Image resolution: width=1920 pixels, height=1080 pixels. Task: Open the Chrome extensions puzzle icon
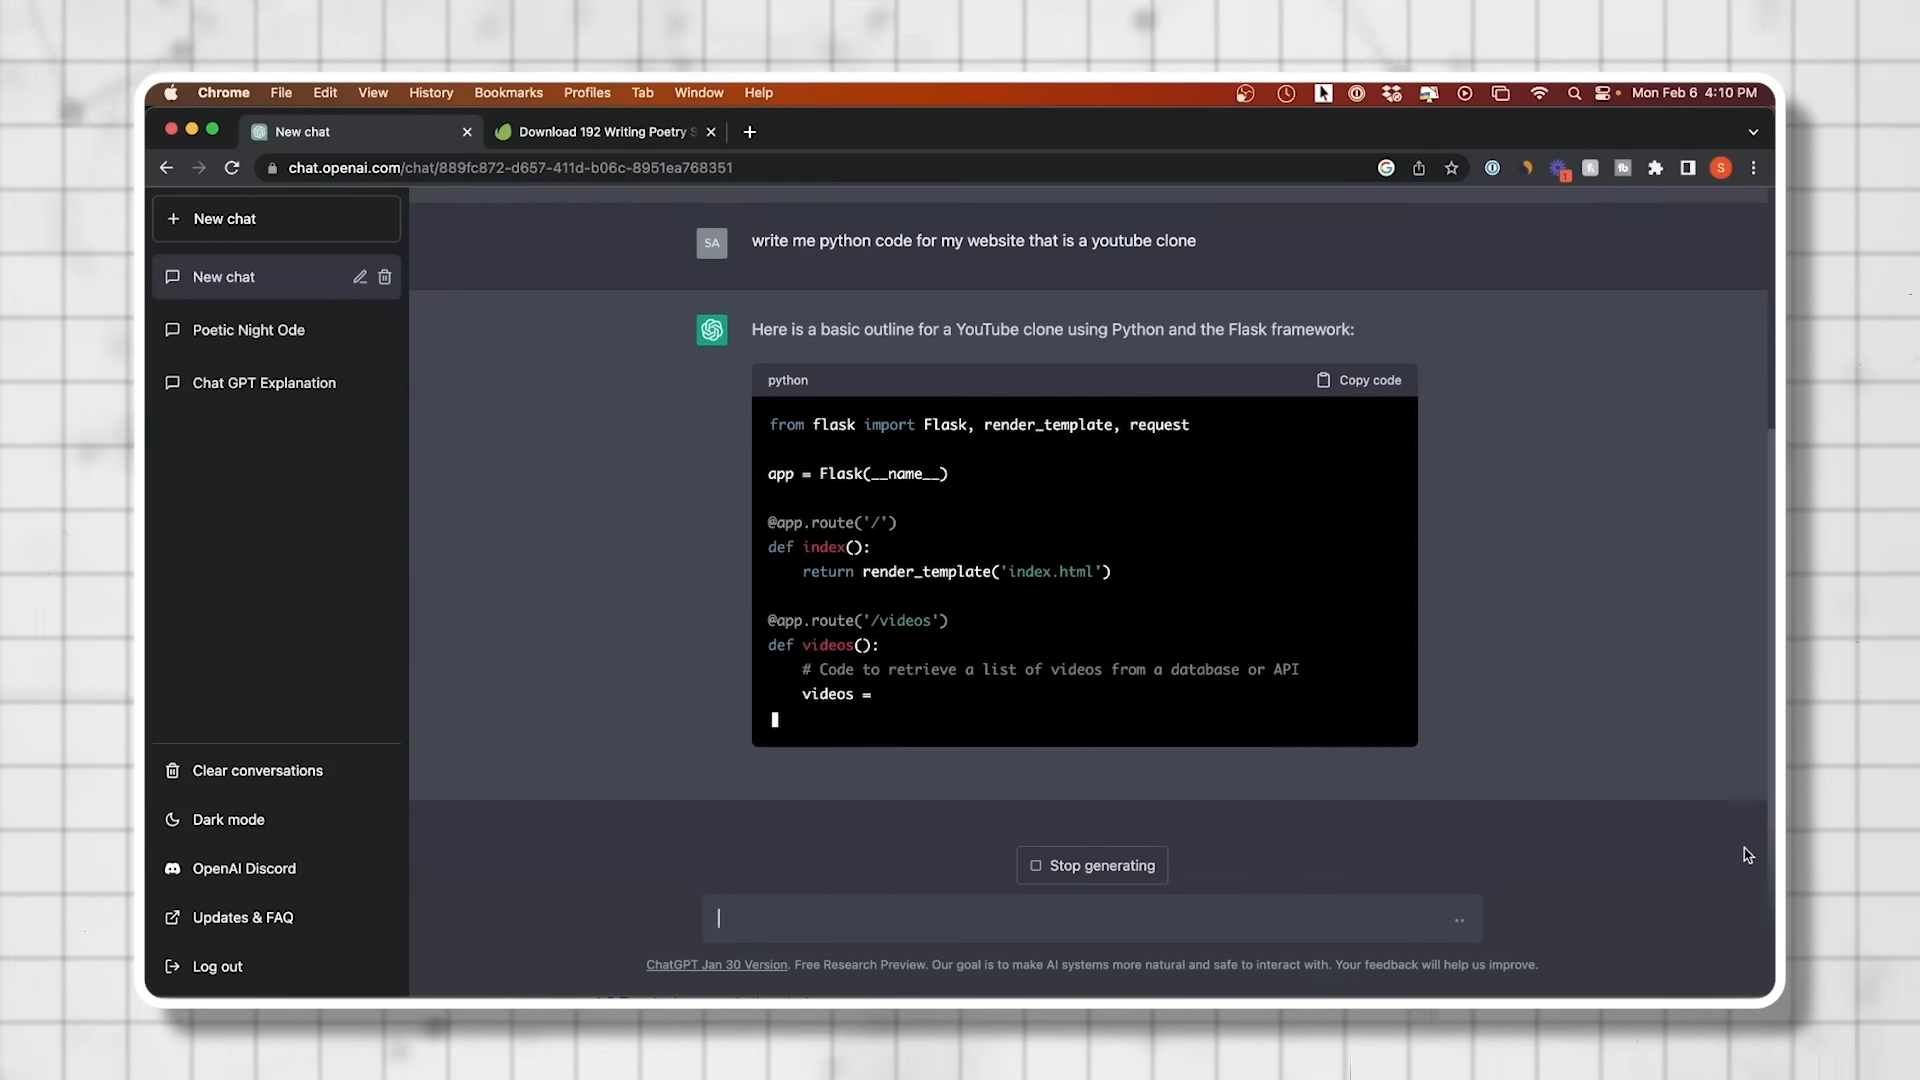(1655, 168)
